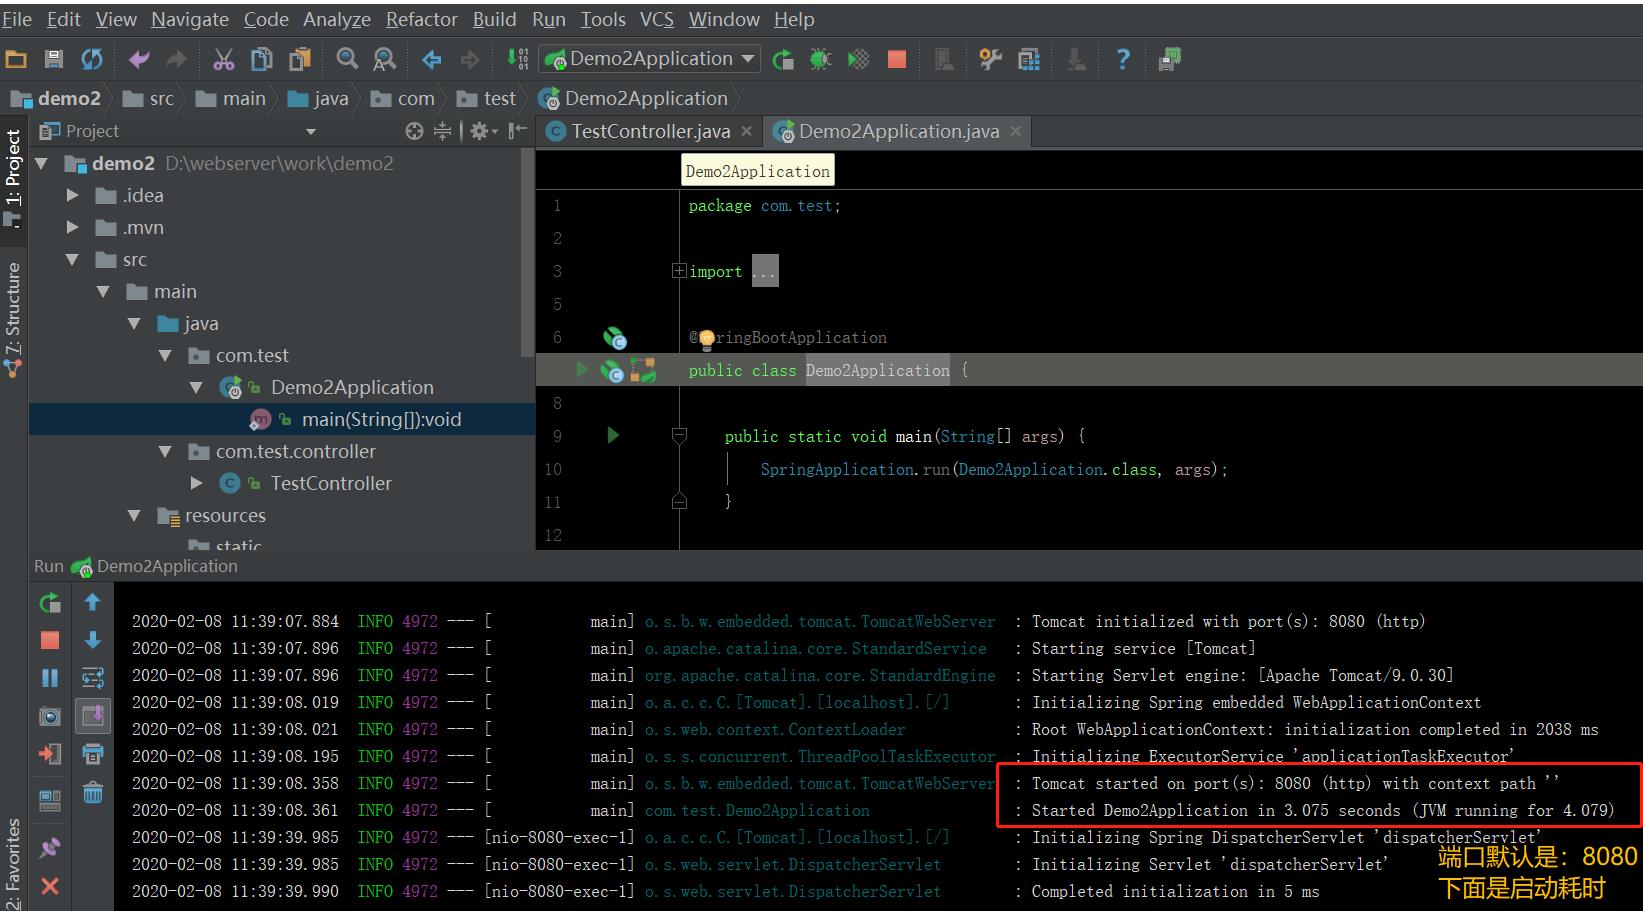Click the Copy icon in the toolbar
This screenshot has height=911, width=1643.
coord(261,59)
